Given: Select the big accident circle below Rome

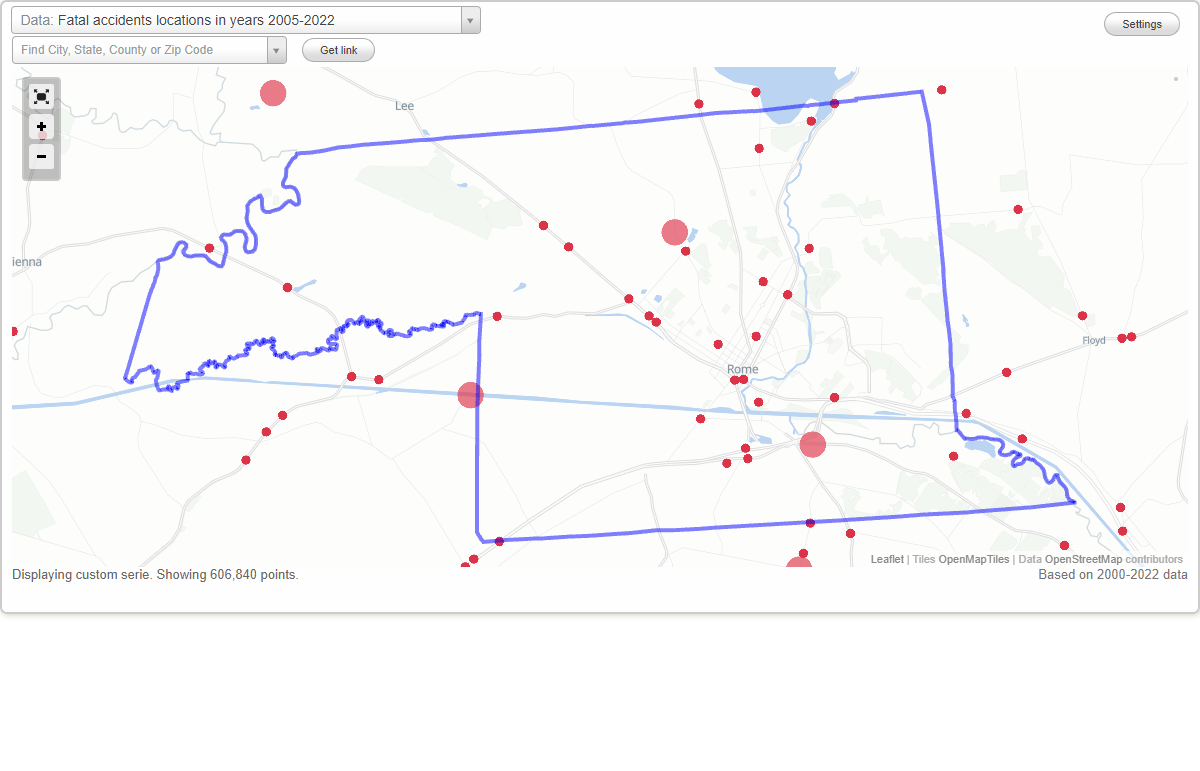Looking at the screenshot, I should click(812, 444).
